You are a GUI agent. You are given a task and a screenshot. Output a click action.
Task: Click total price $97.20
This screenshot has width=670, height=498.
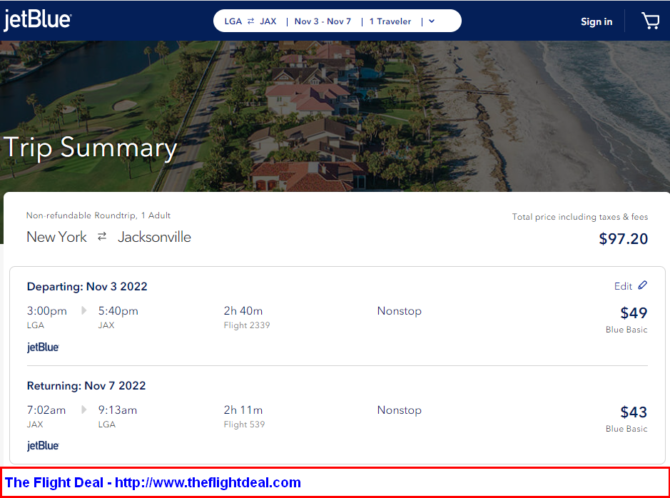point(623,239)
